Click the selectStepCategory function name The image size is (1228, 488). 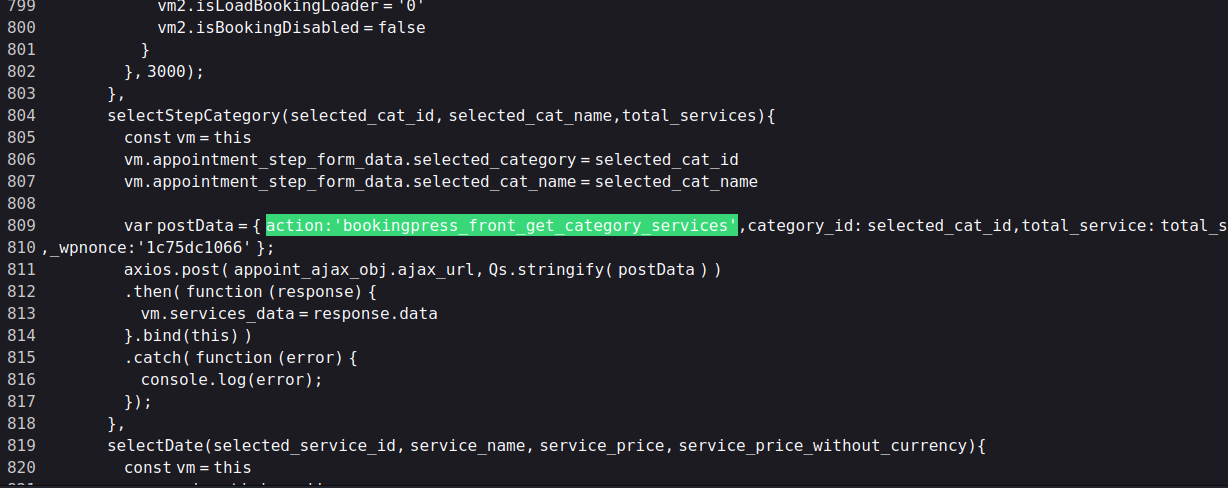pos(194,115)
